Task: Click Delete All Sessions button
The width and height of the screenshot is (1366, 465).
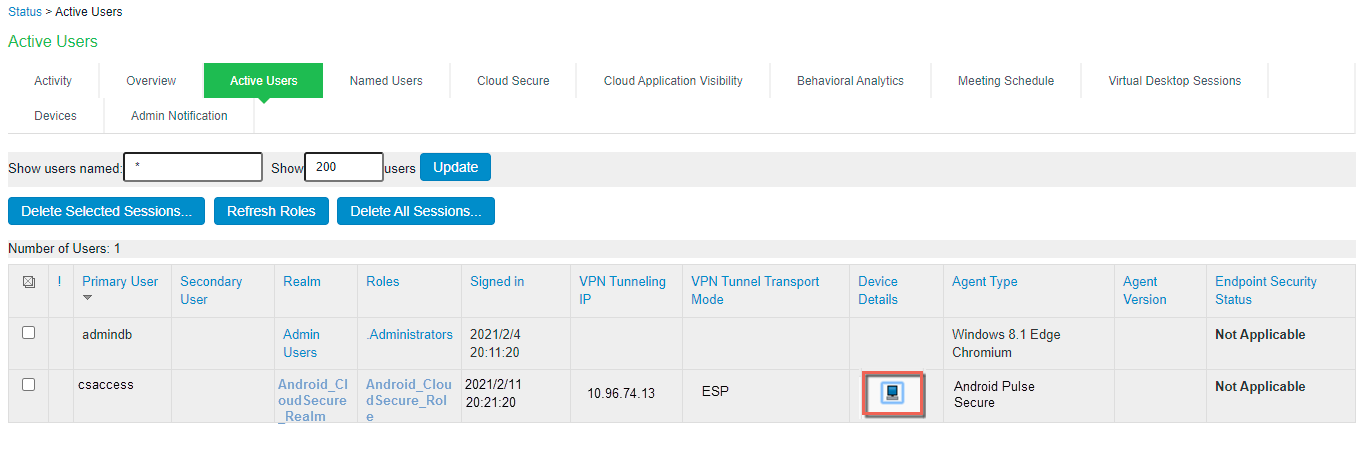Action: [x=416, y=211]
